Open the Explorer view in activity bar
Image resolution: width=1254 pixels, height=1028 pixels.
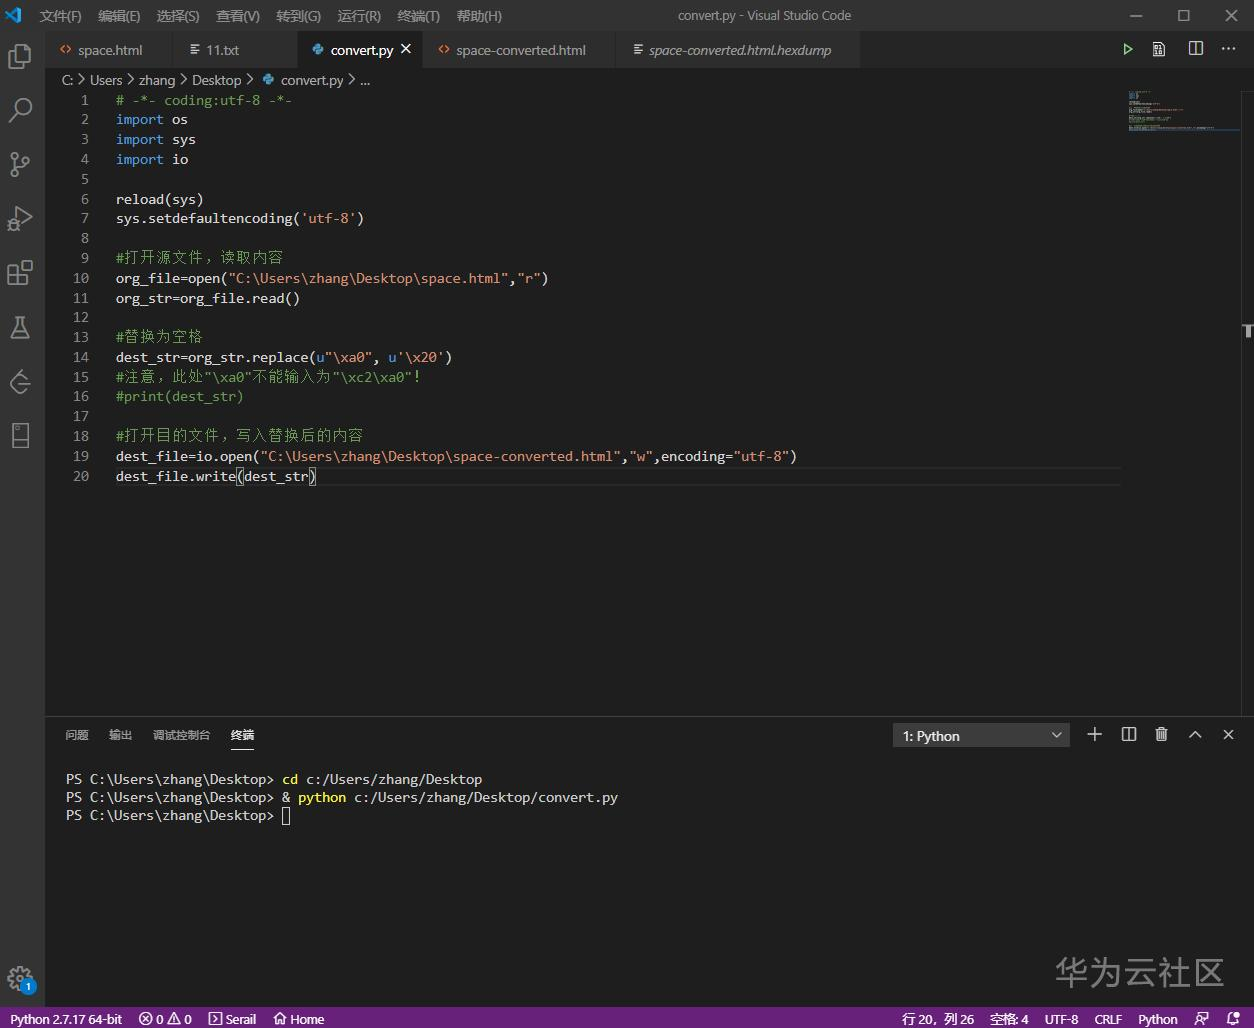pos(20,56)
